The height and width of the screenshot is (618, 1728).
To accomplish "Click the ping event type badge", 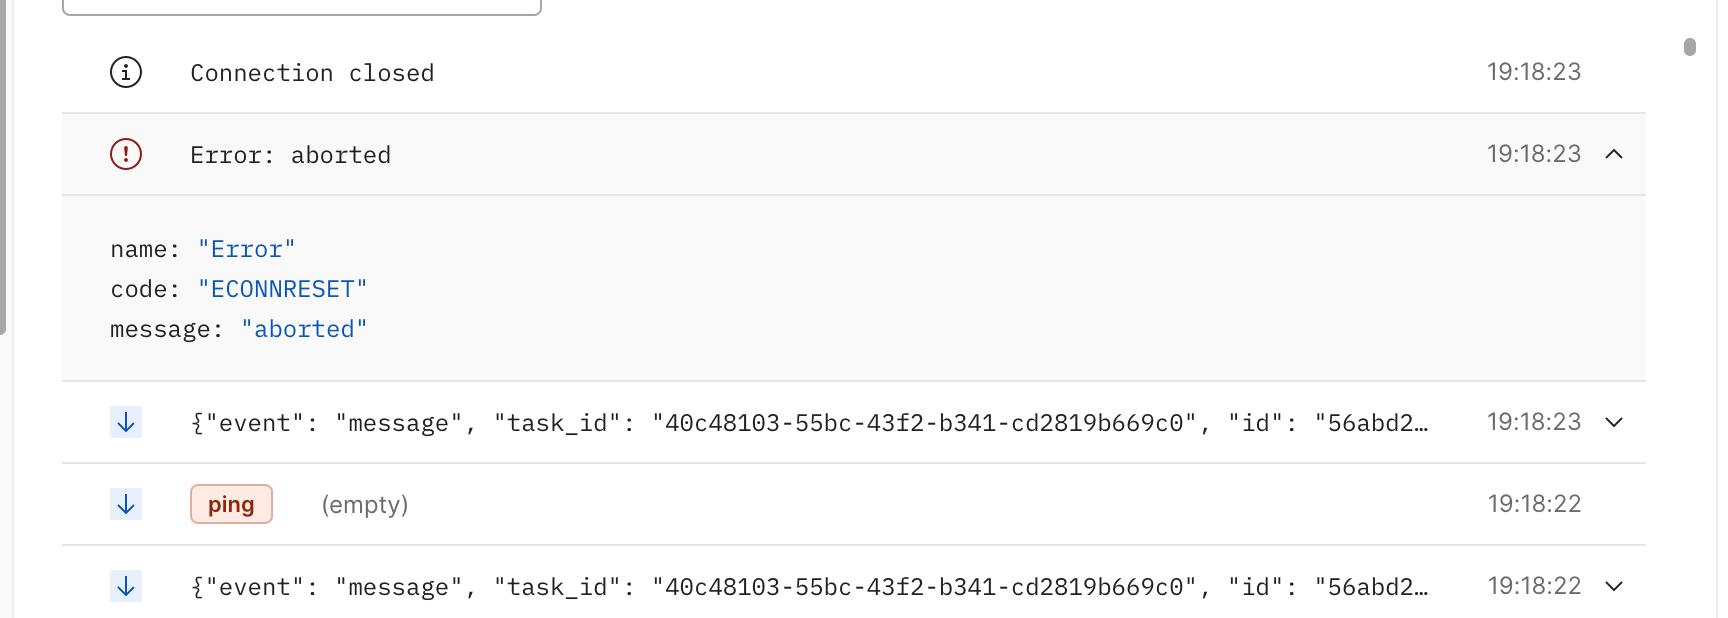I will coord(231,503).
